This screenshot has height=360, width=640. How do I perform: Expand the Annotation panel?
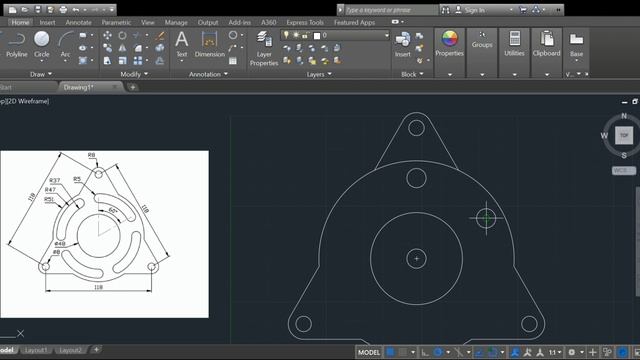coord(208,74)
